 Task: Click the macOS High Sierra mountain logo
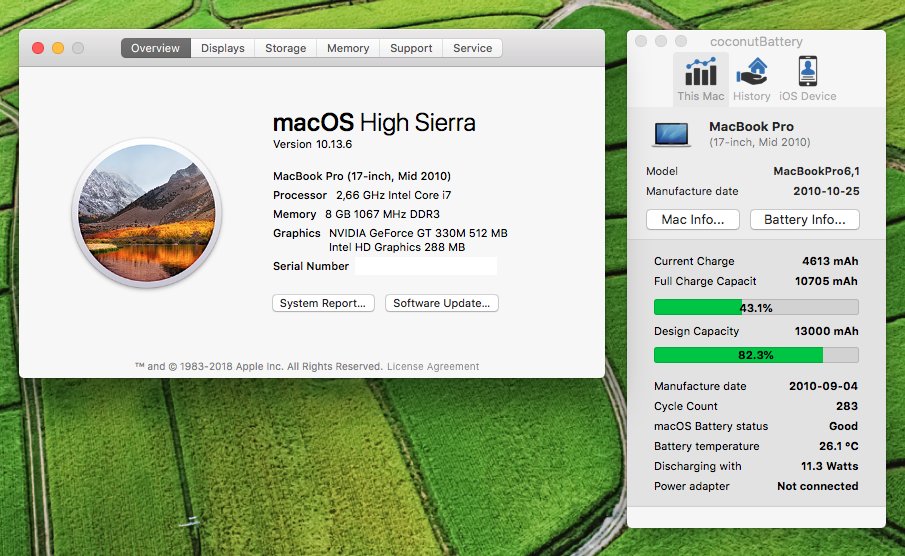(147, 212)
